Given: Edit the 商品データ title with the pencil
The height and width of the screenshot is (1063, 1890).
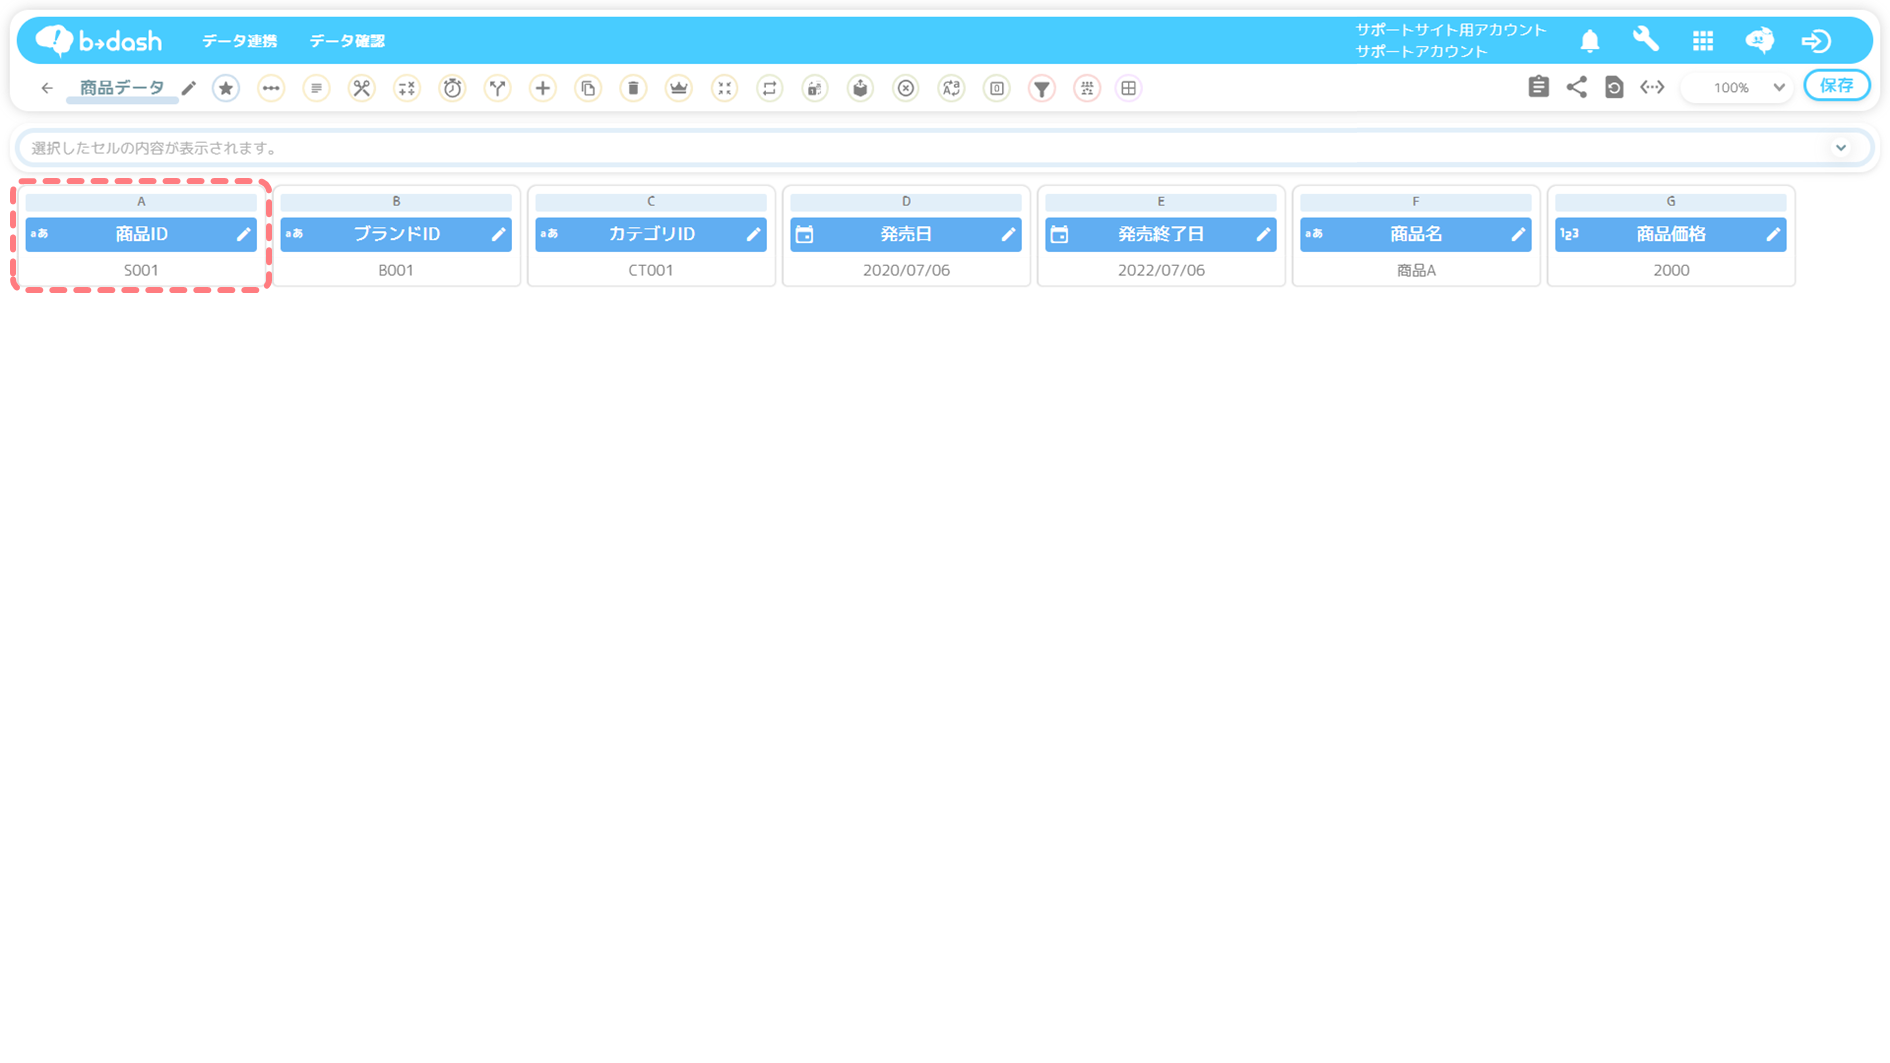Looking at the screenshot, I should click(189, 88).
